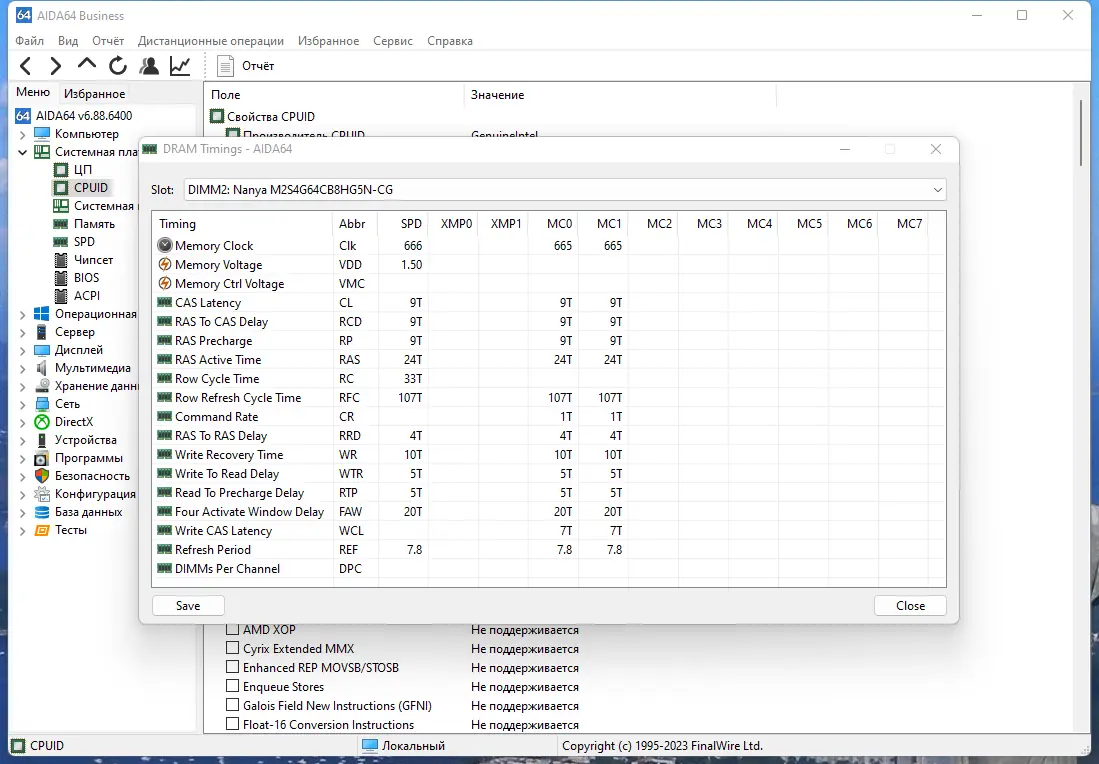Viewport: 1099px width, 764px height.
Task: Expand the Устройства tree node
Action: pos(22,440)
